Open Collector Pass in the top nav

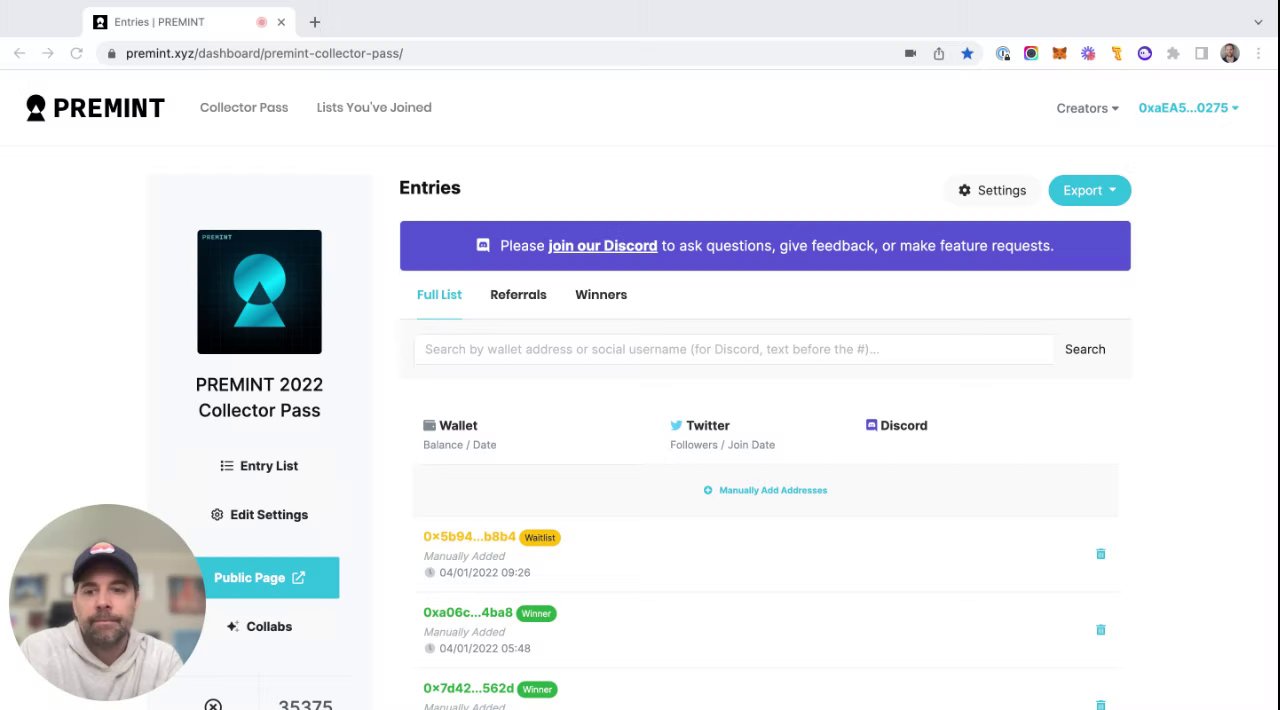[244, 107]
